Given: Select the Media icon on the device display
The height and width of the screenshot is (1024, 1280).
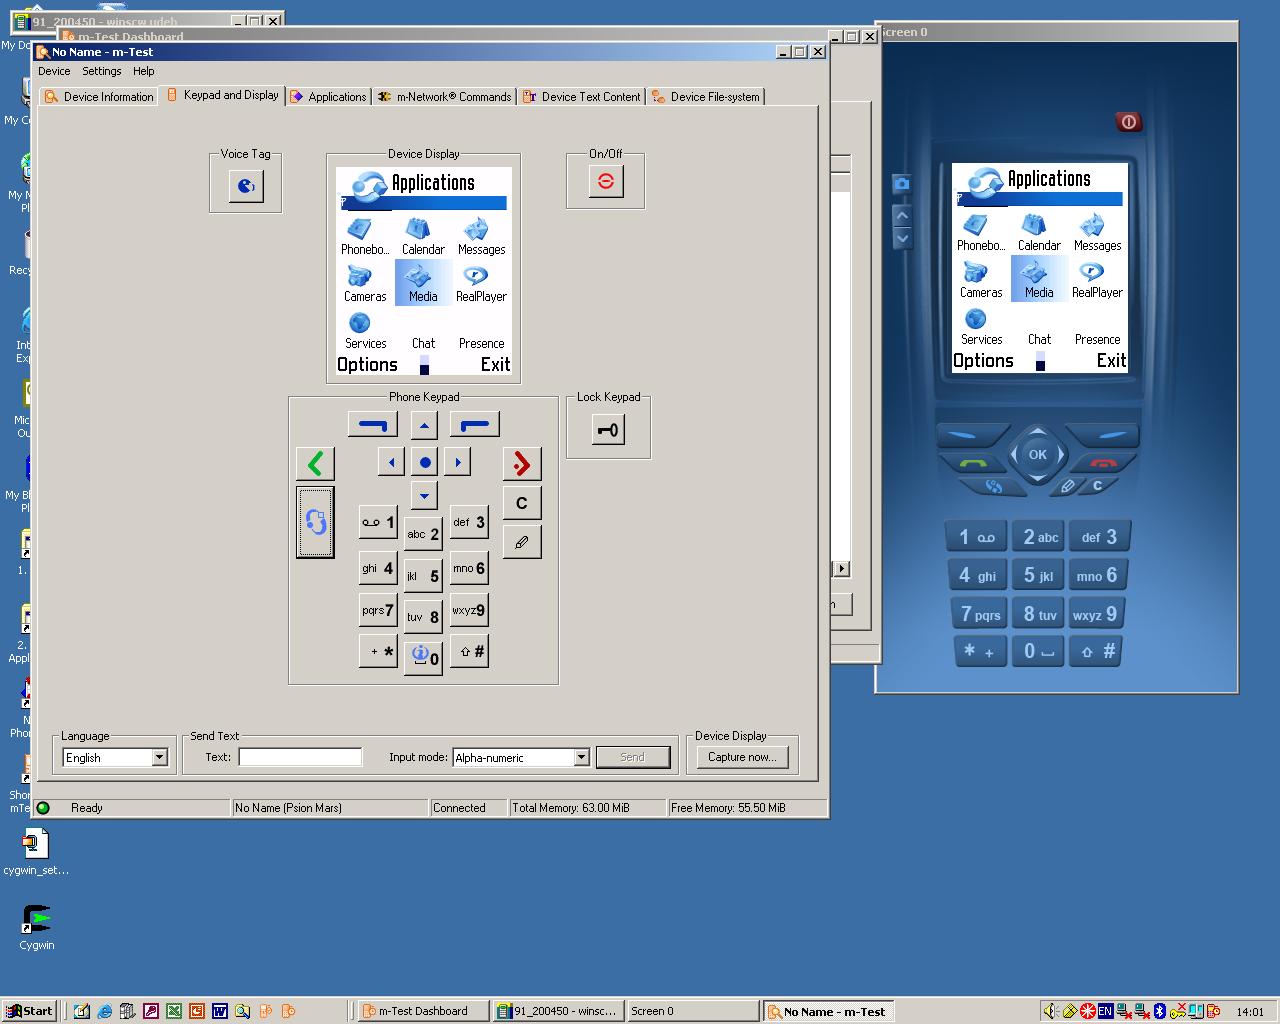Looking at the screenshot, I should coord(422,280).
